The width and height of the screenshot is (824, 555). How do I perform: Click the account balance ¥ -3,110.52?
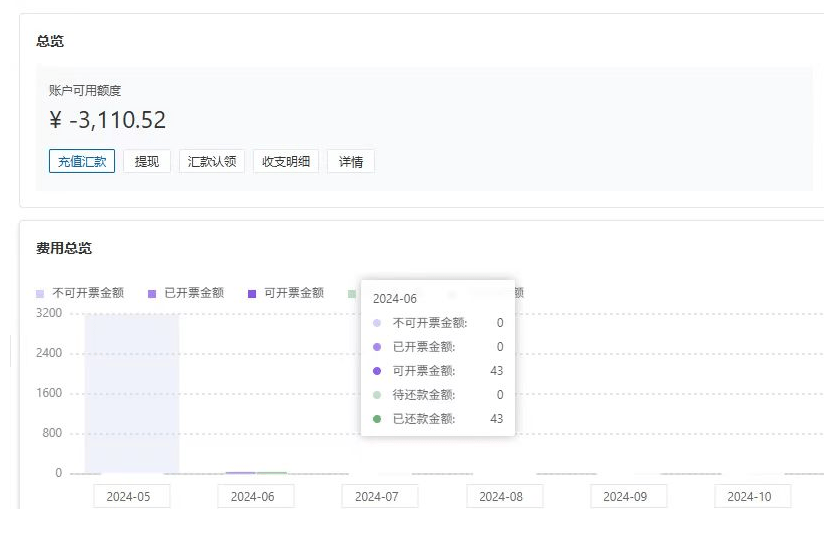[x=108, y=121]
